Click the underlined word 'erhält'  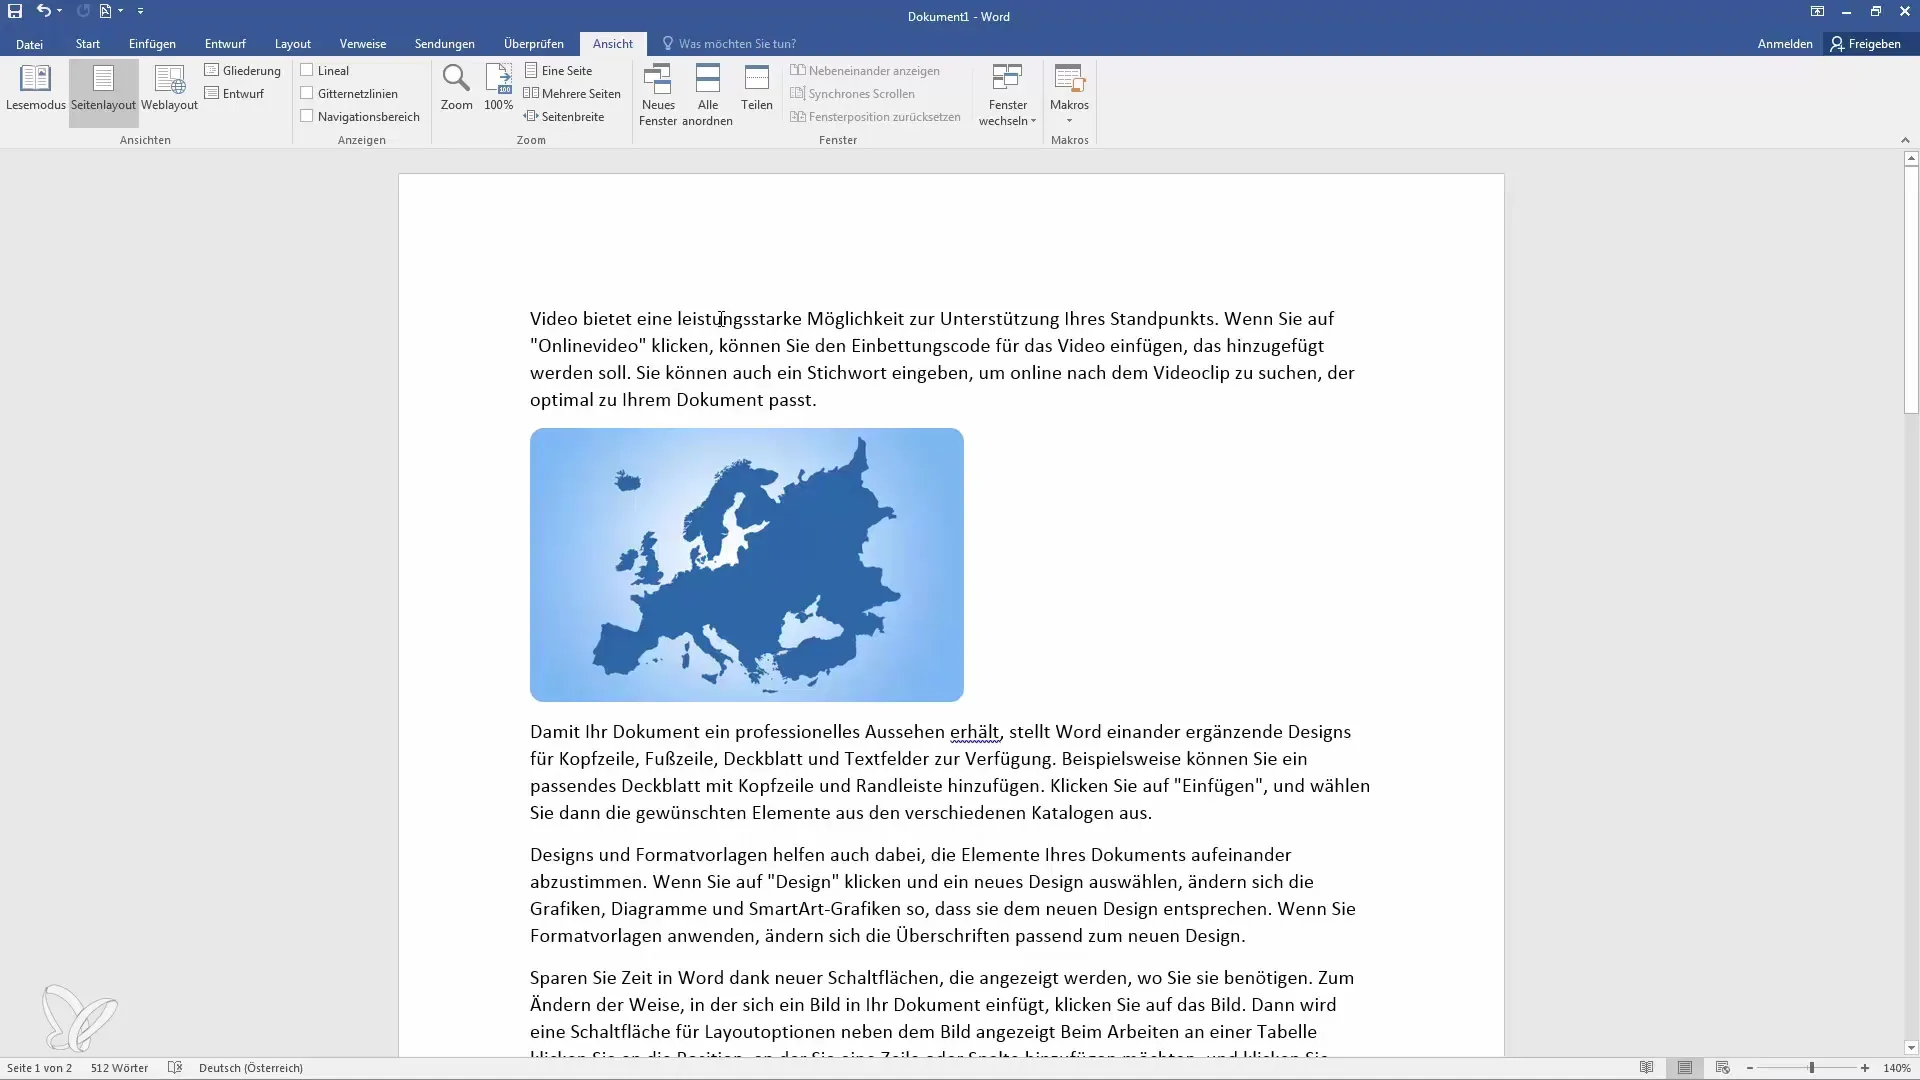[x=974, y=732]
